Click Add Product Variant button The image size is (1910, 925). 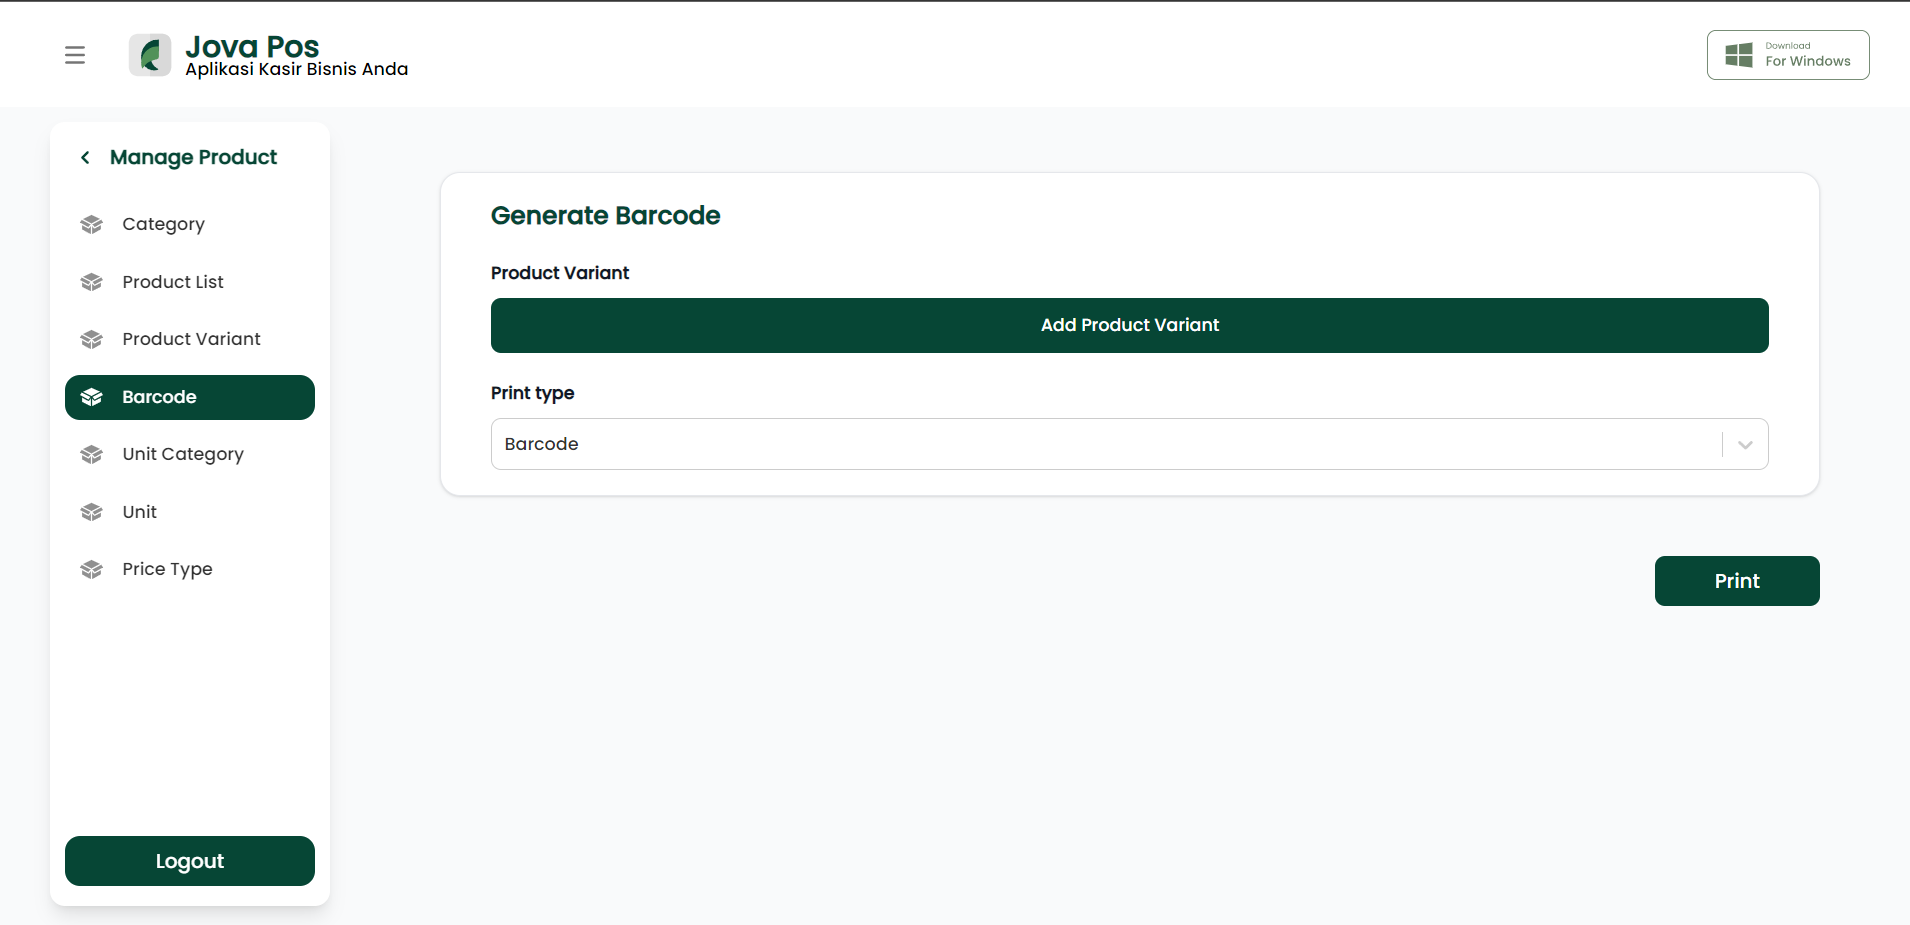(x=1130, y=325)
